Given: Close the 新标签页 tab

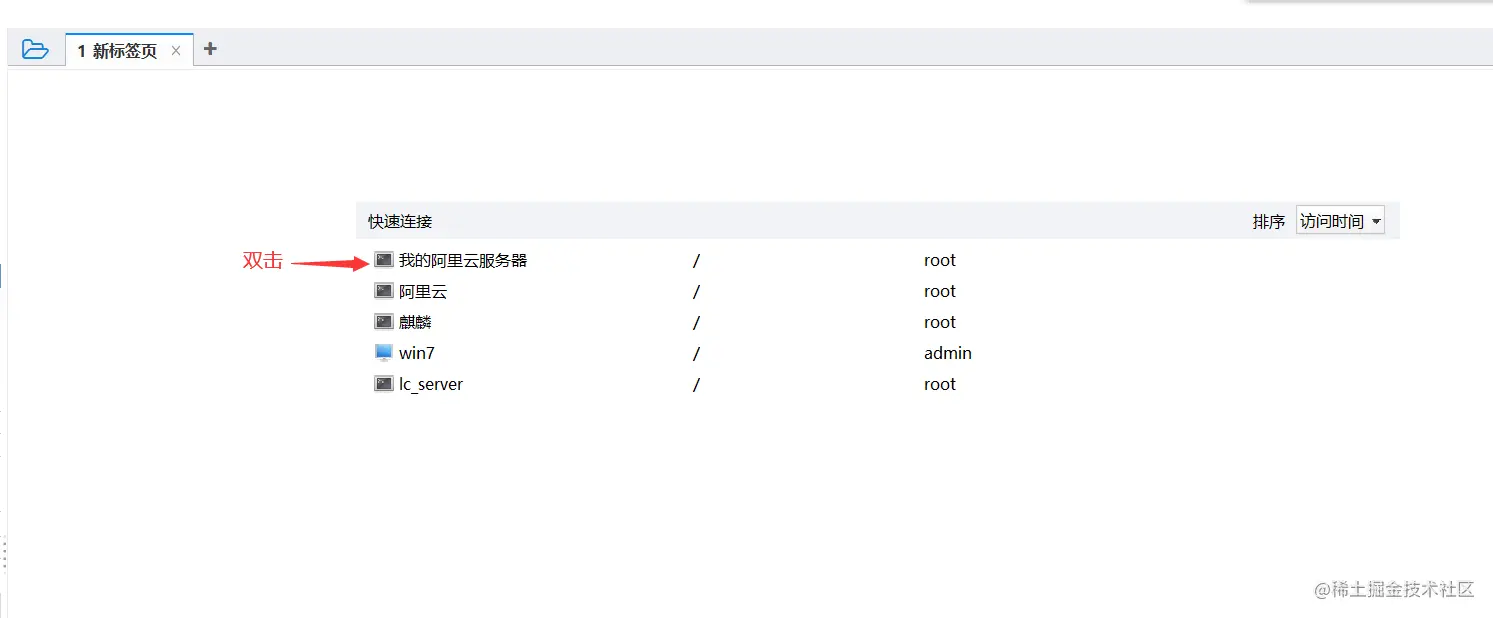Looking at the screenshot, I should [176, 50].
